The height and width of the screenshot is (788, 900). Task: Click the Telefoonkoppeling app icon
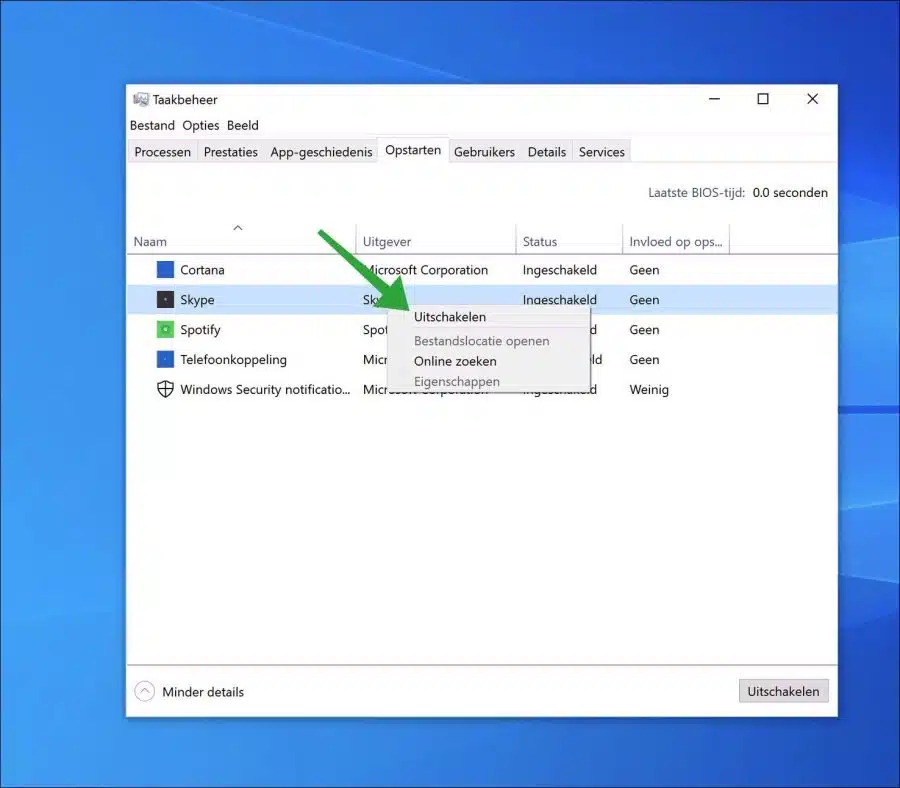point(165,359)
